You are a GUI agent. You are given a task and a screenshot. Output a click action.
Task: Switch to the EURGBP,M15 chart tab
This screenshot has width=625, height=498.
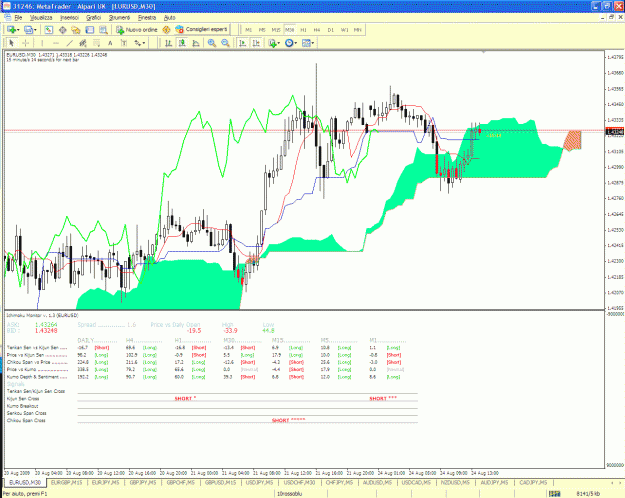click(x=67, y=482)
